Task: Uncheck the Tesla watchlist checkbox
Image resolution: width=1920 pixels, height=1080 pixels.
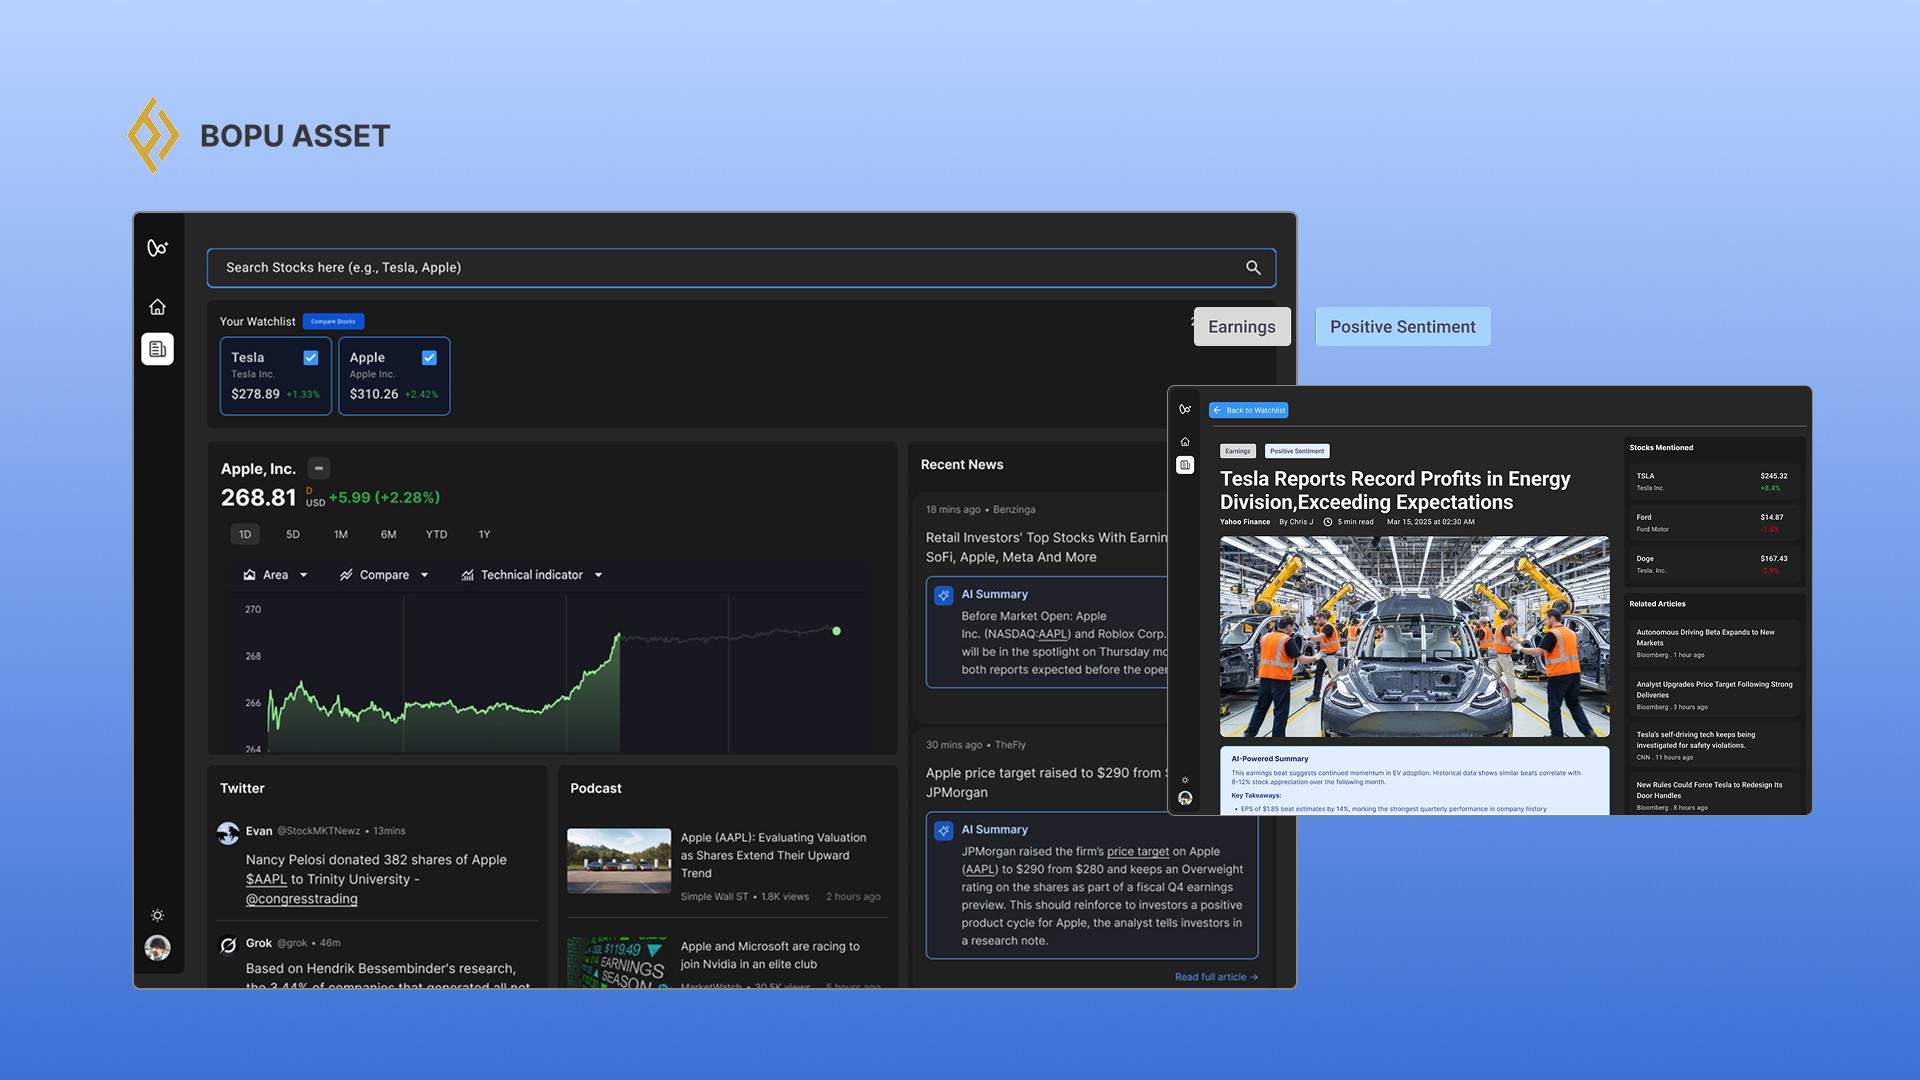Action: tap(311, 357)
